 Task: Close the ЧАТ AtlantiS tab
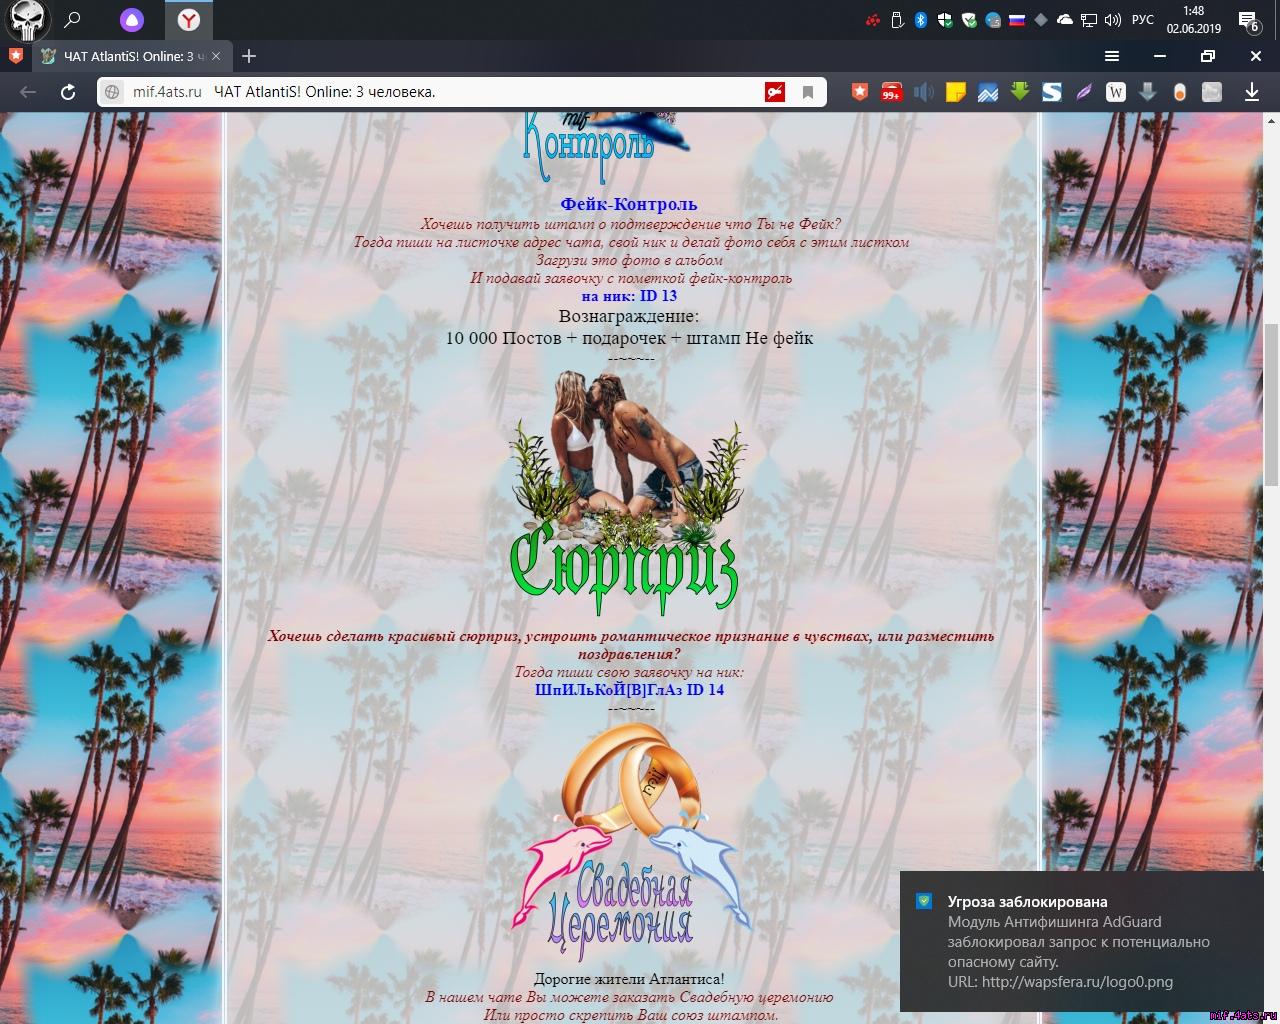(x=216, y=56)
